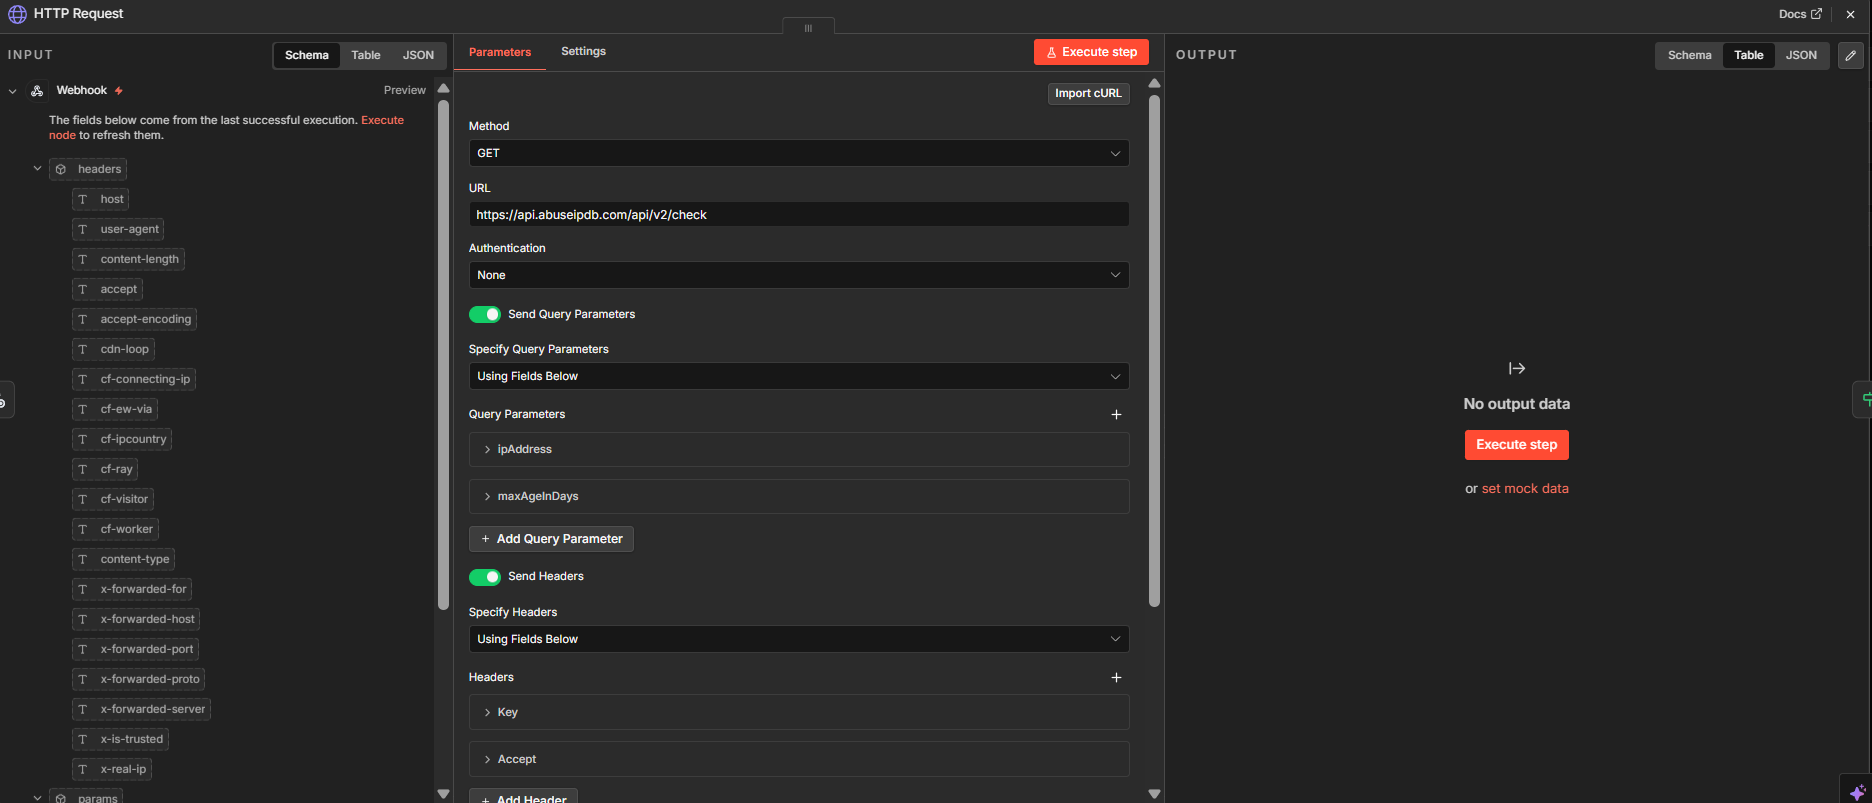Click the plus icon beside Headers label
This screenshot has width=1872, height=803.
[x=1116, y=678]
